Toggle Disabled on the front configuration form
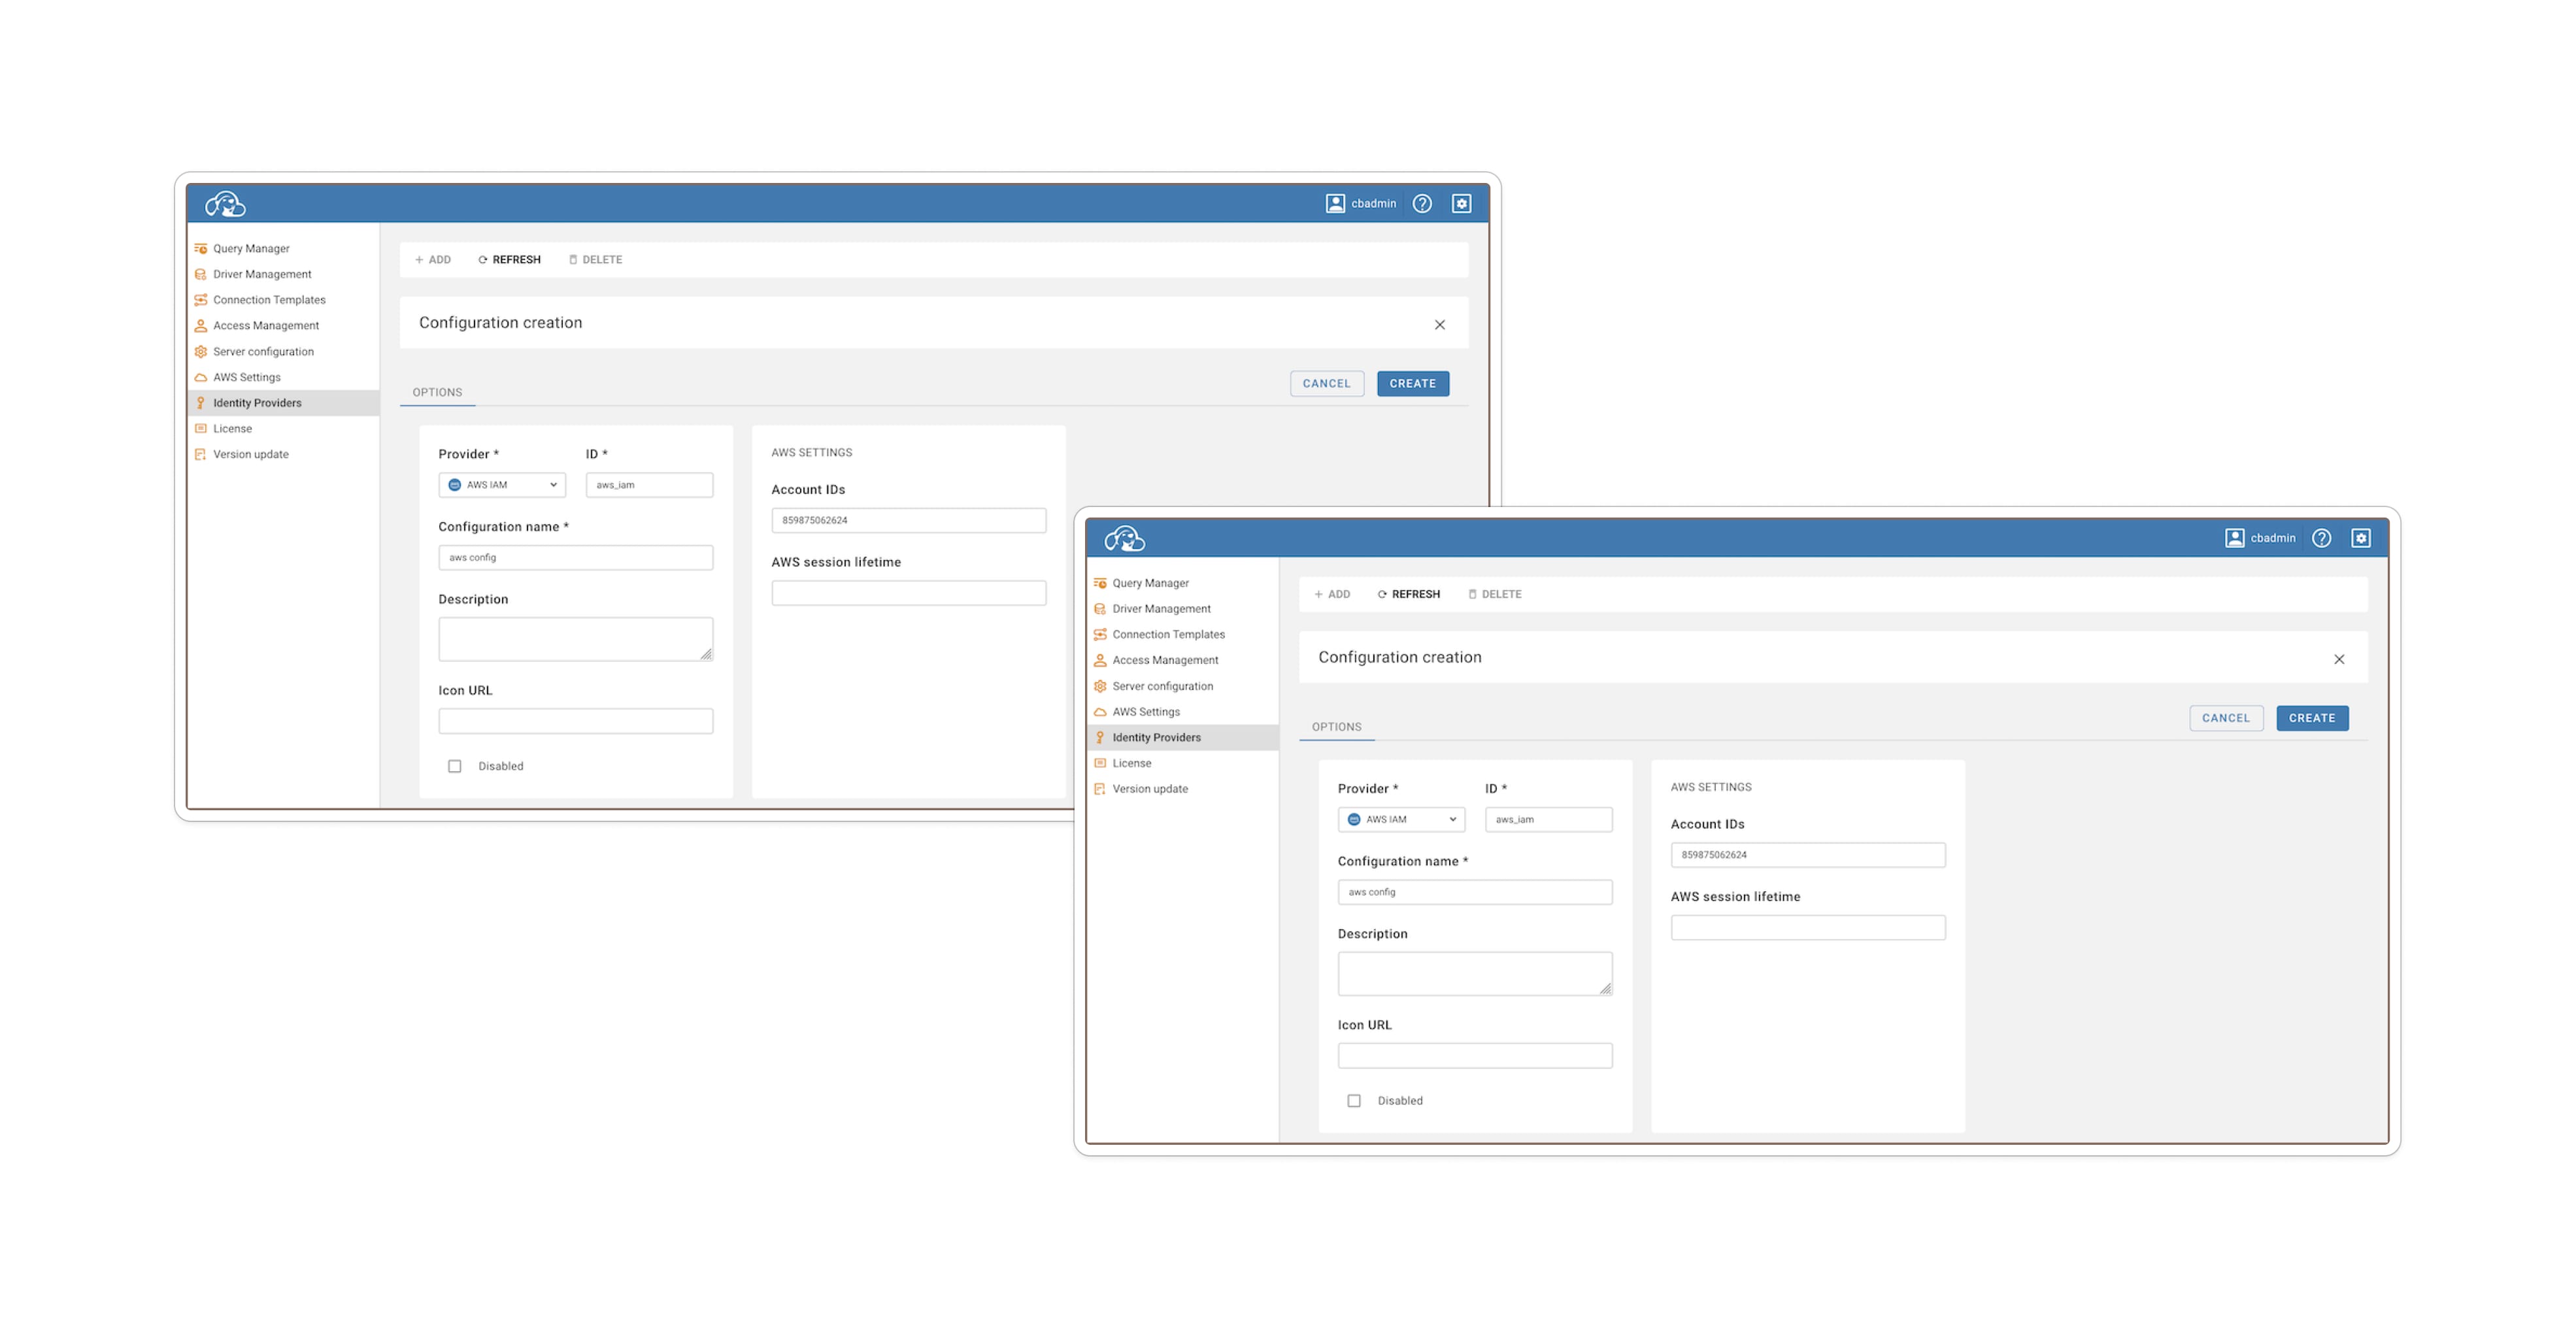Screen dimensions: 2576x1333 click(1355, 1100)
